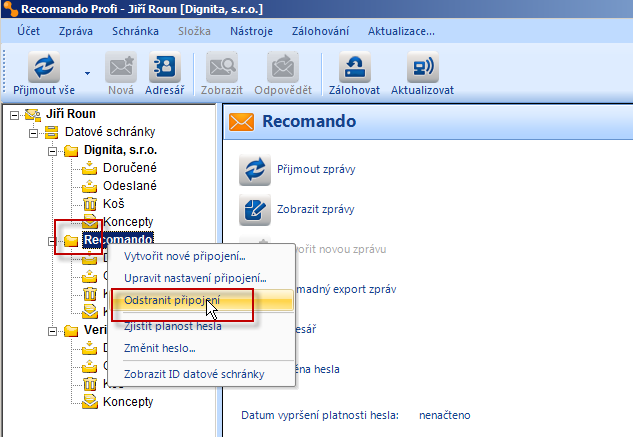Click Zobrazit zprávy link
This screenshot has width=633, height=437.
click(316, 209)
